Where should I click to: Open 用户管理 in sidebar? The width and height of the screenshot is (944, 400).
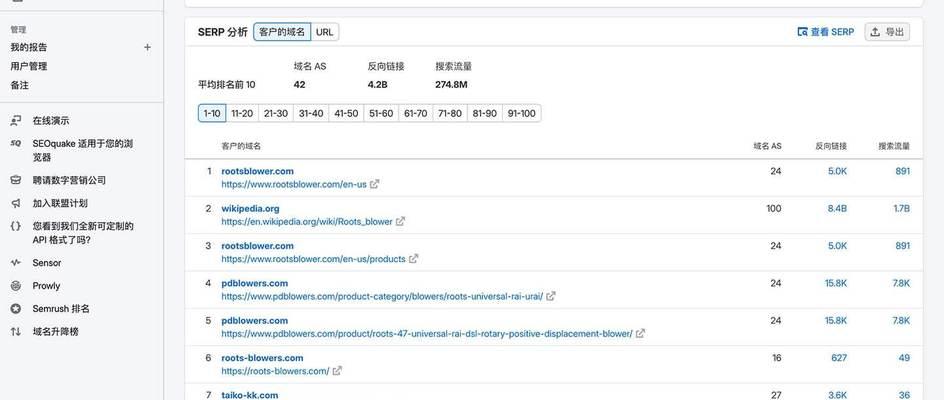coord(29,66)
